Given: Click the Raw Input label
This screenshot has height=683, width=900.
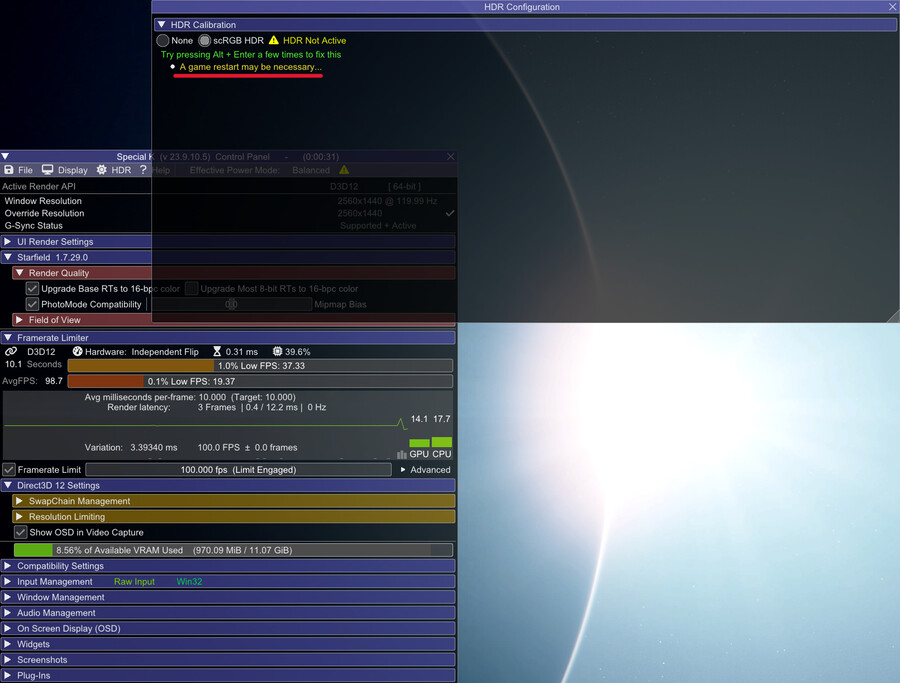Looking at the screenshot, I should (134, 581).
